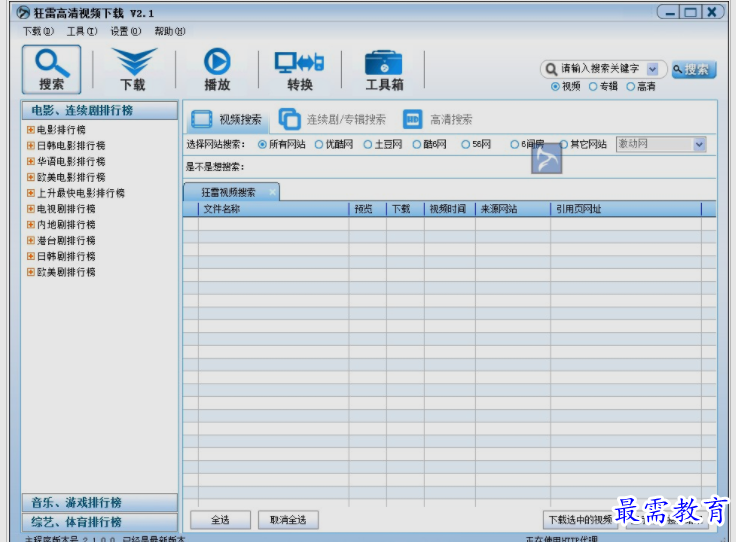Open the 下载 download toolbar tool
This screenshot has width=736, height=542.
pos(134,69)
